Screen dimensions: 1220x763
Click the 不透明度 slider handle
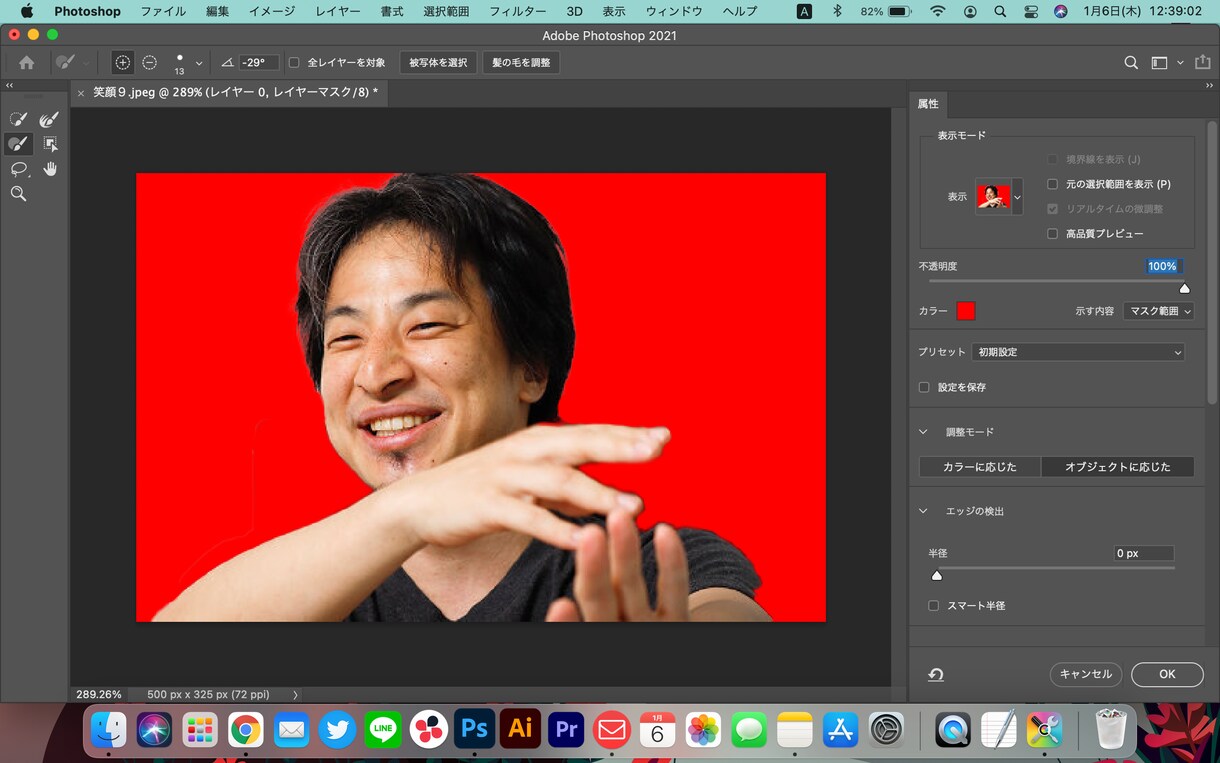pos(1184,288)
